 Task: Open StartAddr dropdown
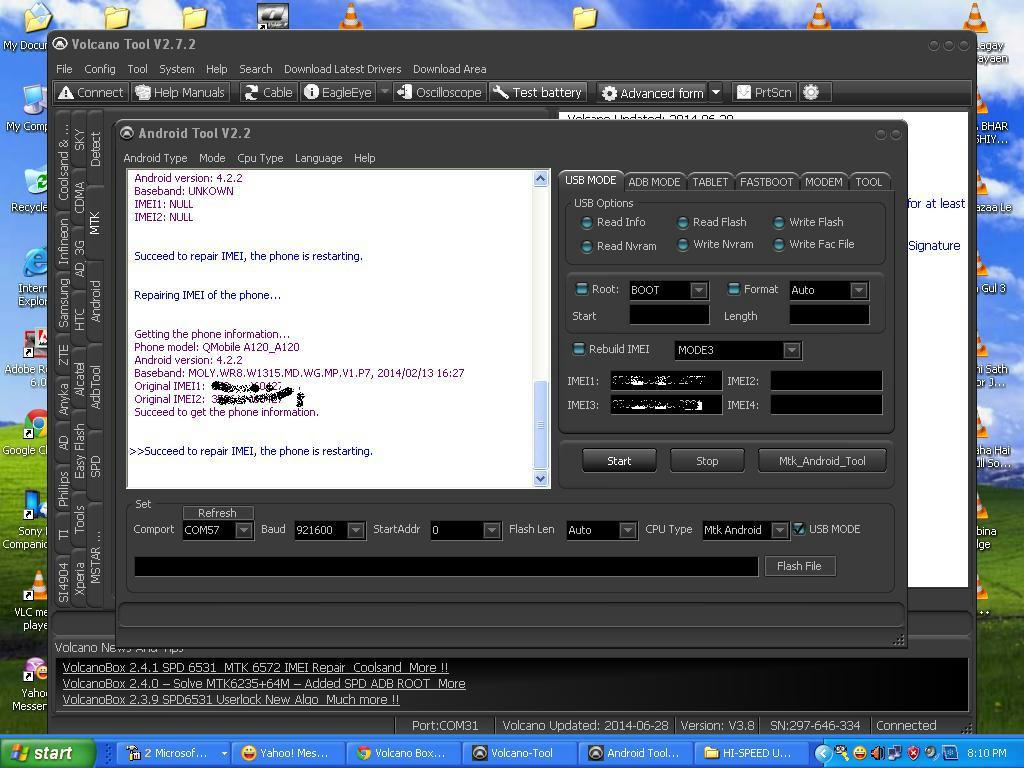pyautogui.click(x=492, y=530)
